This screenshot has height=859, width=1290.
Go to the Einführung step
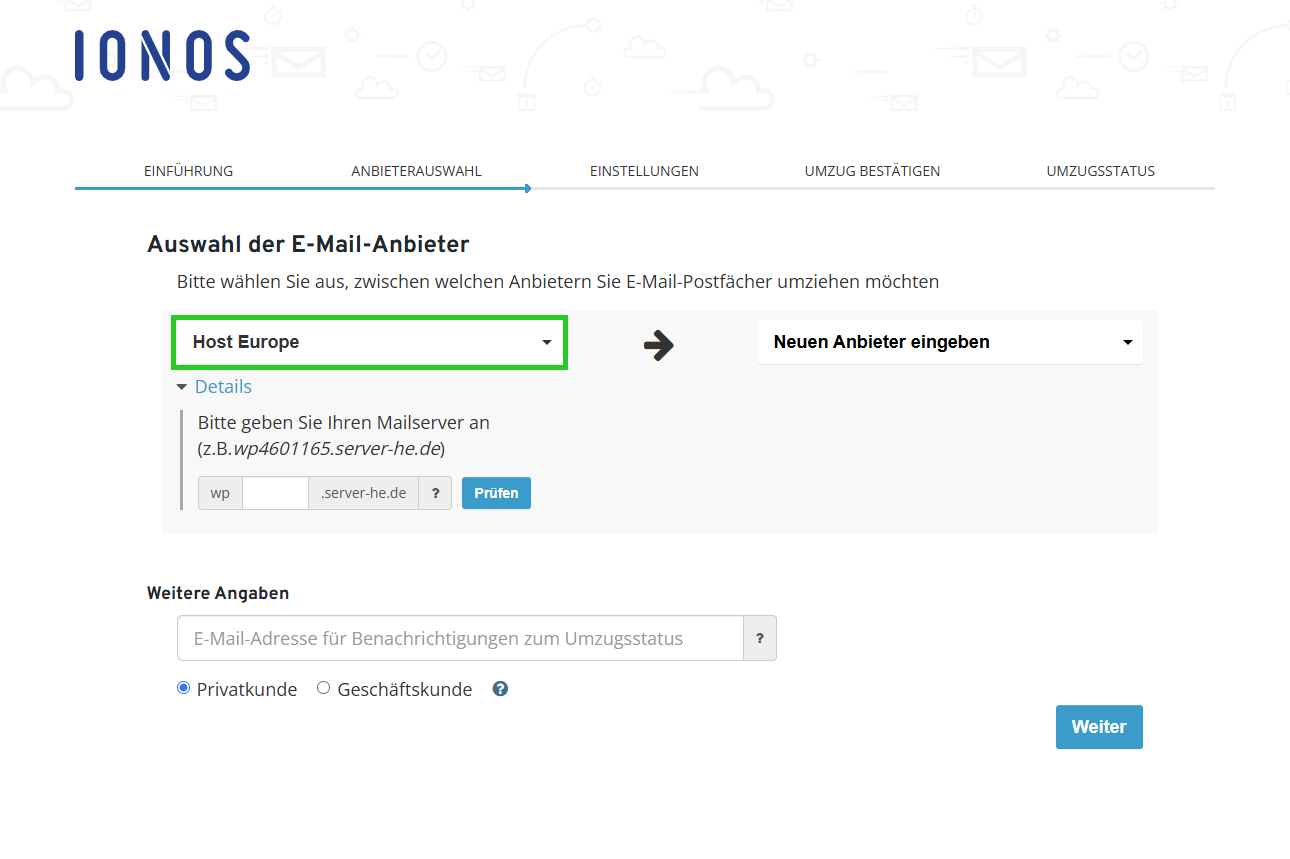(188, 171)
